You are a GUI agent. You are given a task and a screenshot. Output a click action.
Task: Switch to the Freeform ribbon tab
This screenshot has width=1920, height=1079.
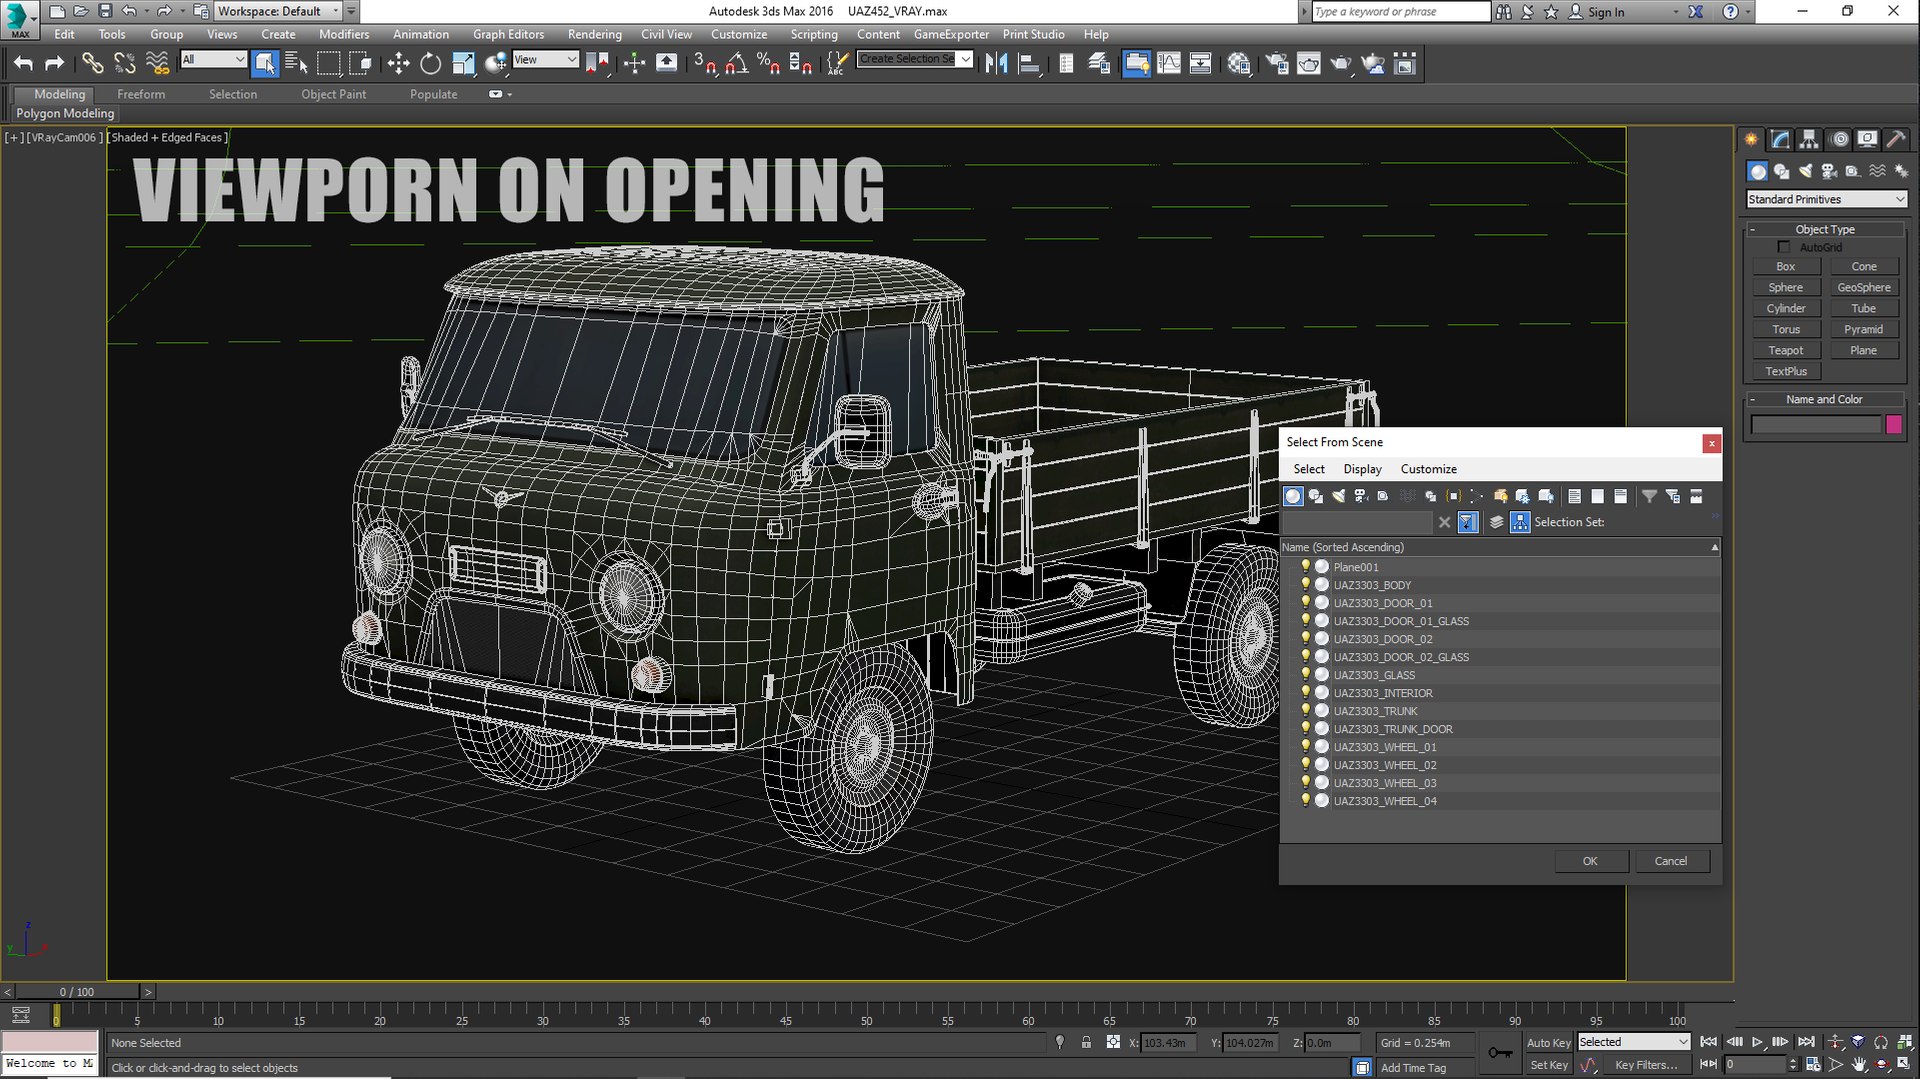pos(141,94)
